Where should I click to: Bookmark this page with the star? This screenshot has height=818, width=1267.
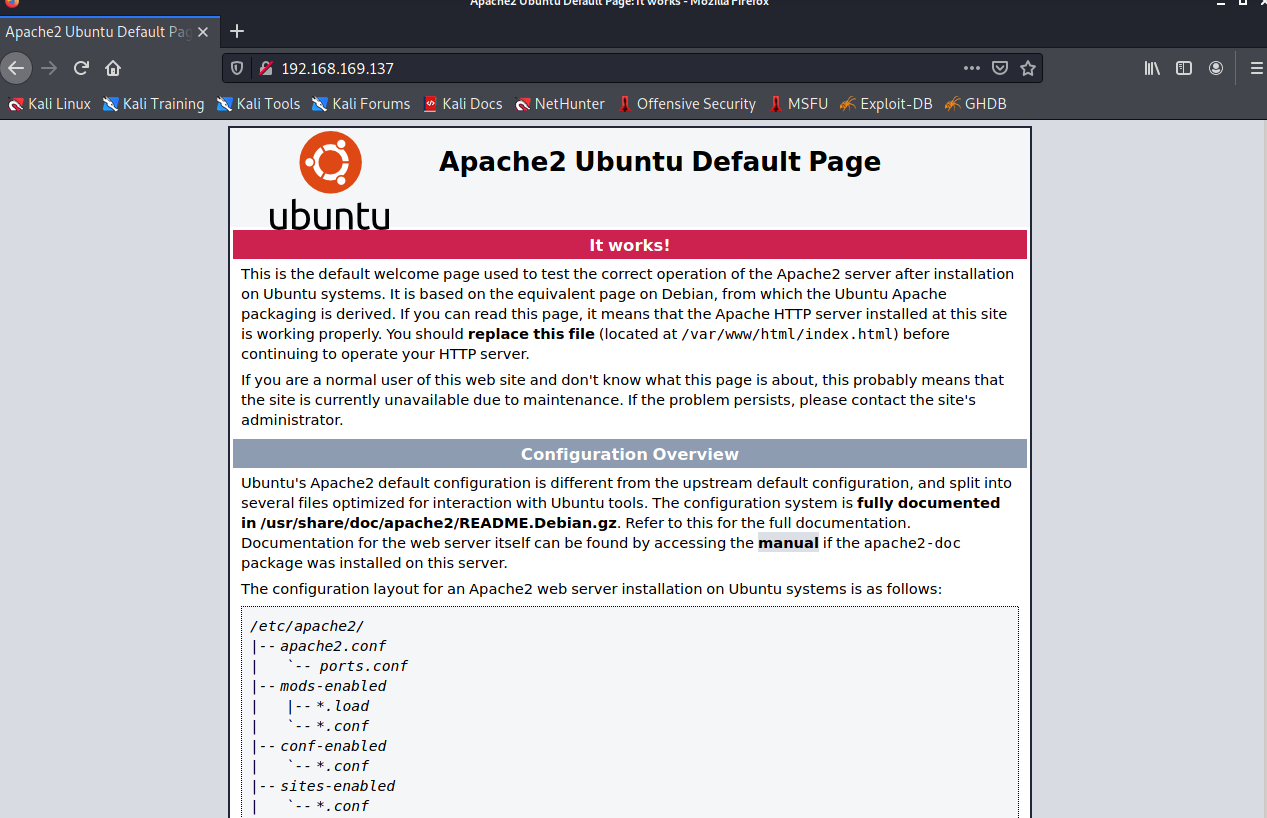click(x=1027, y=68)
